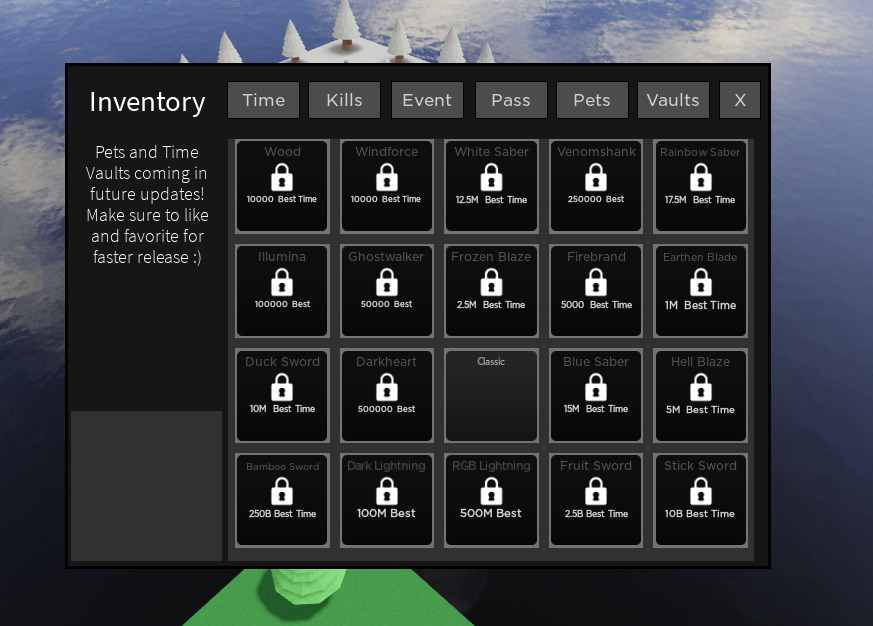Click '250000 Best' under Venomshank
This screenshot has height=626, width=873.
pos(596,199)
